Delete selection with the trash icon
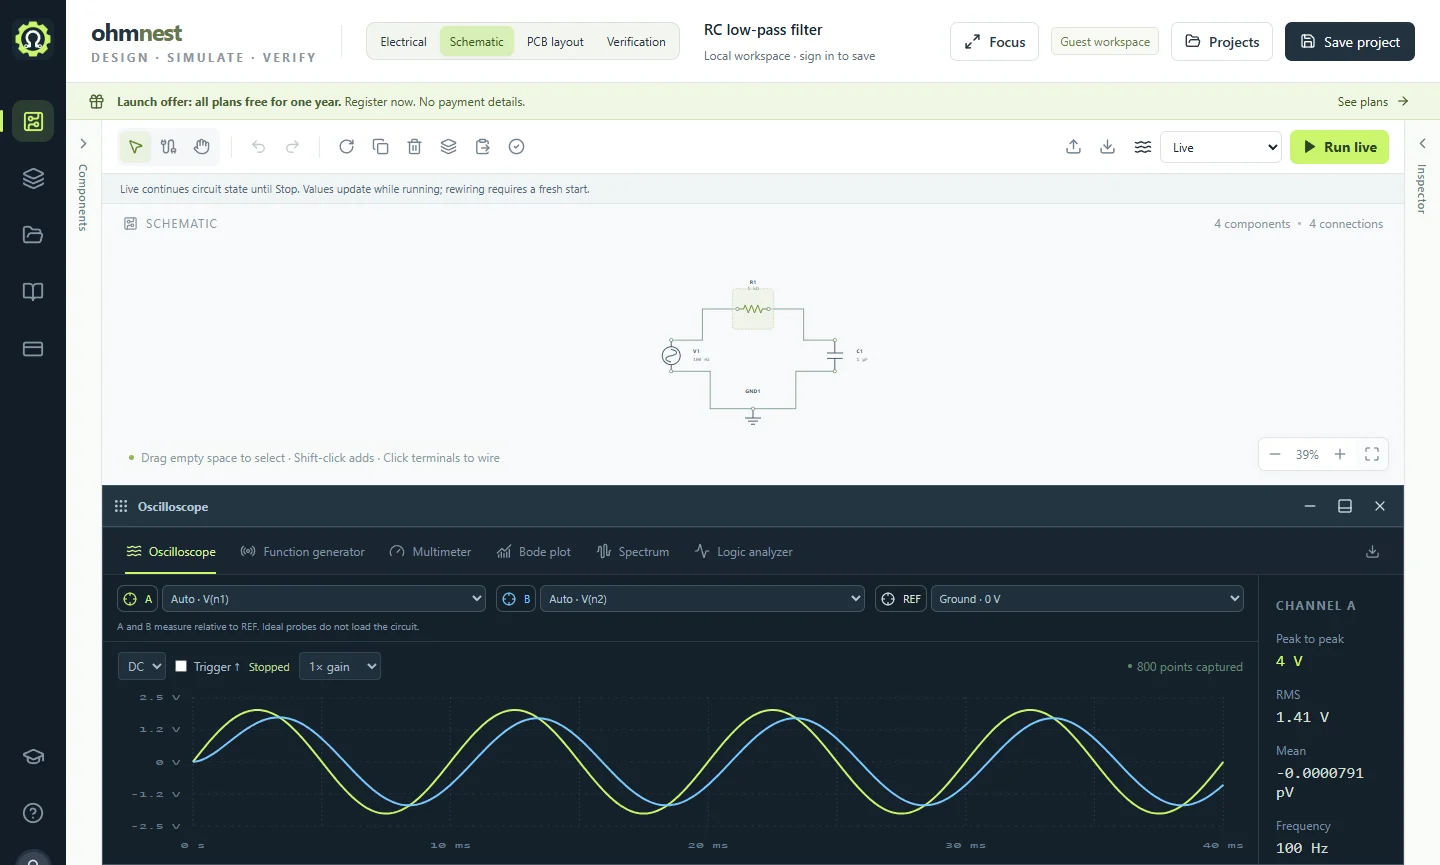 (x=415, y=147)
